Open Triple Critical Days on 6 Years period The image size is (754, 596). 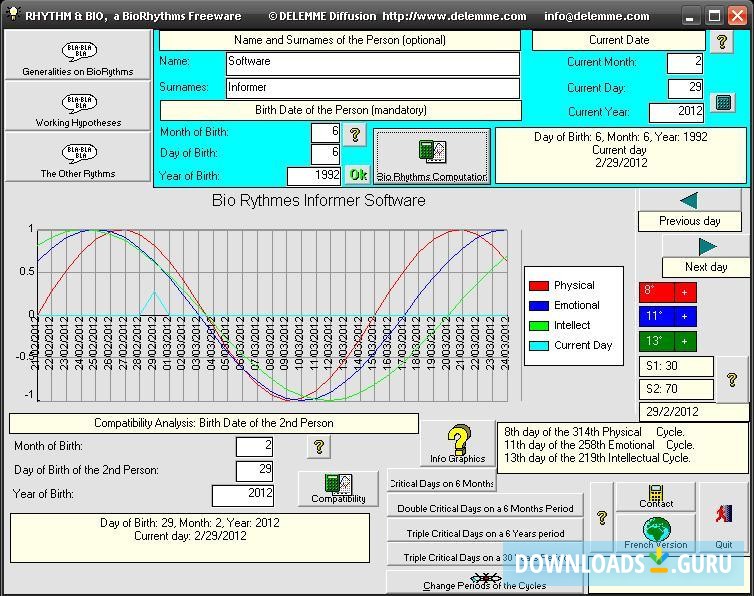(x=486, y=533)
